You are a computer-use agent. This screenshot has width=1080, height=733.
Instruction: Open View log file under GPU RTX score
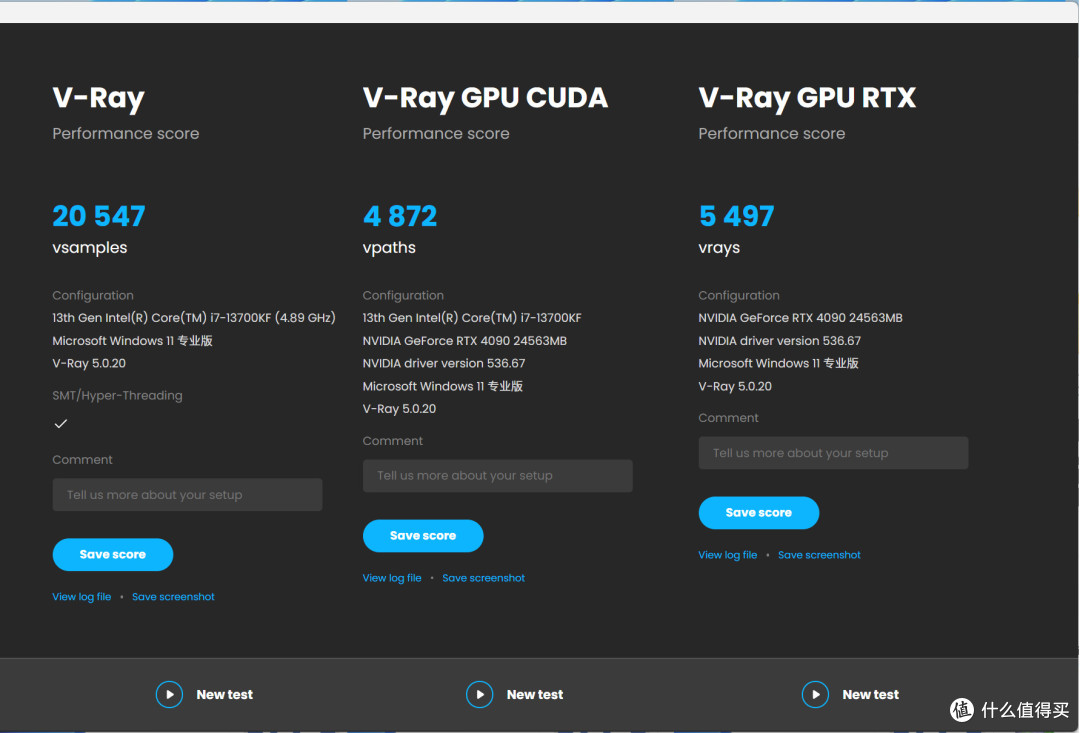click(x=727, y=555)
